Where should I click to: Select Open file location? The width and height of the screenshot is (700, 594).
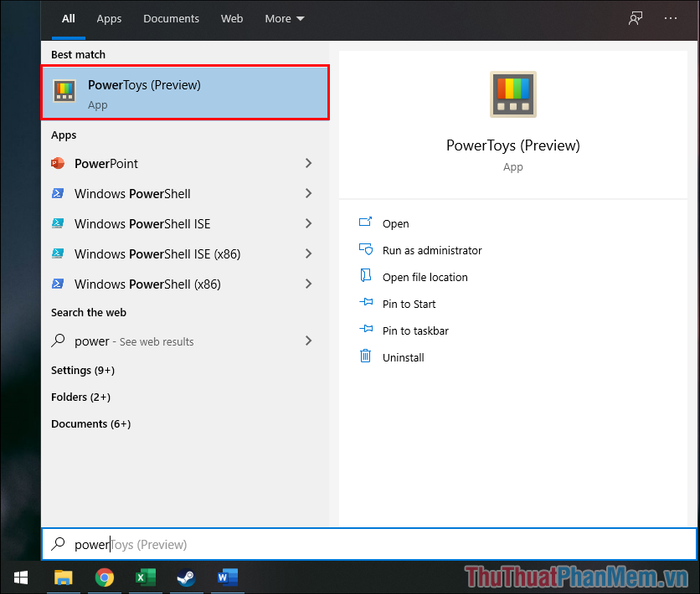pyautogui.click(x=425, y=277)
